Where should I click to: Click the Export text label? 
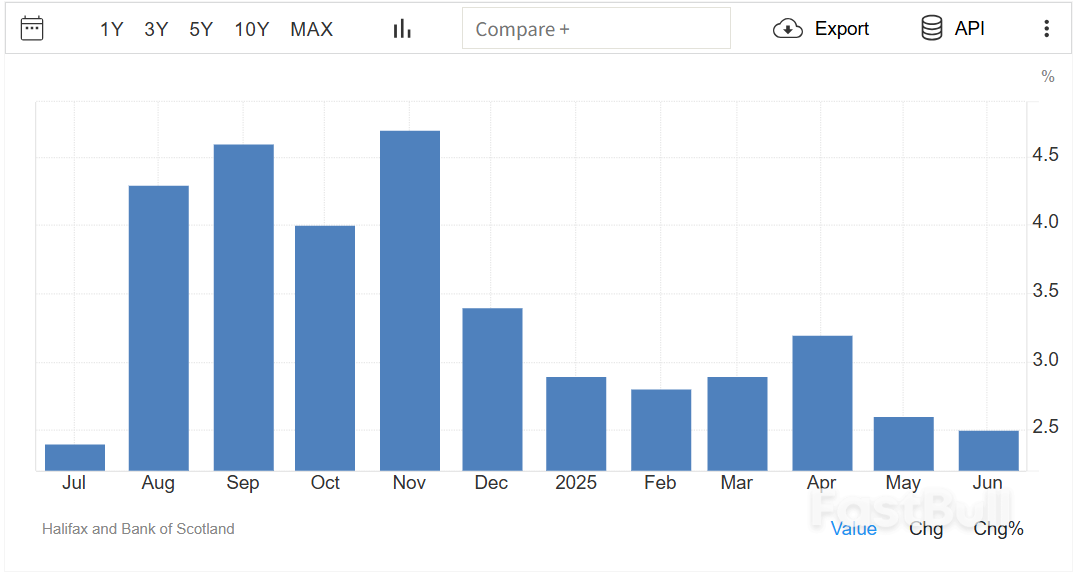(841, 29)
